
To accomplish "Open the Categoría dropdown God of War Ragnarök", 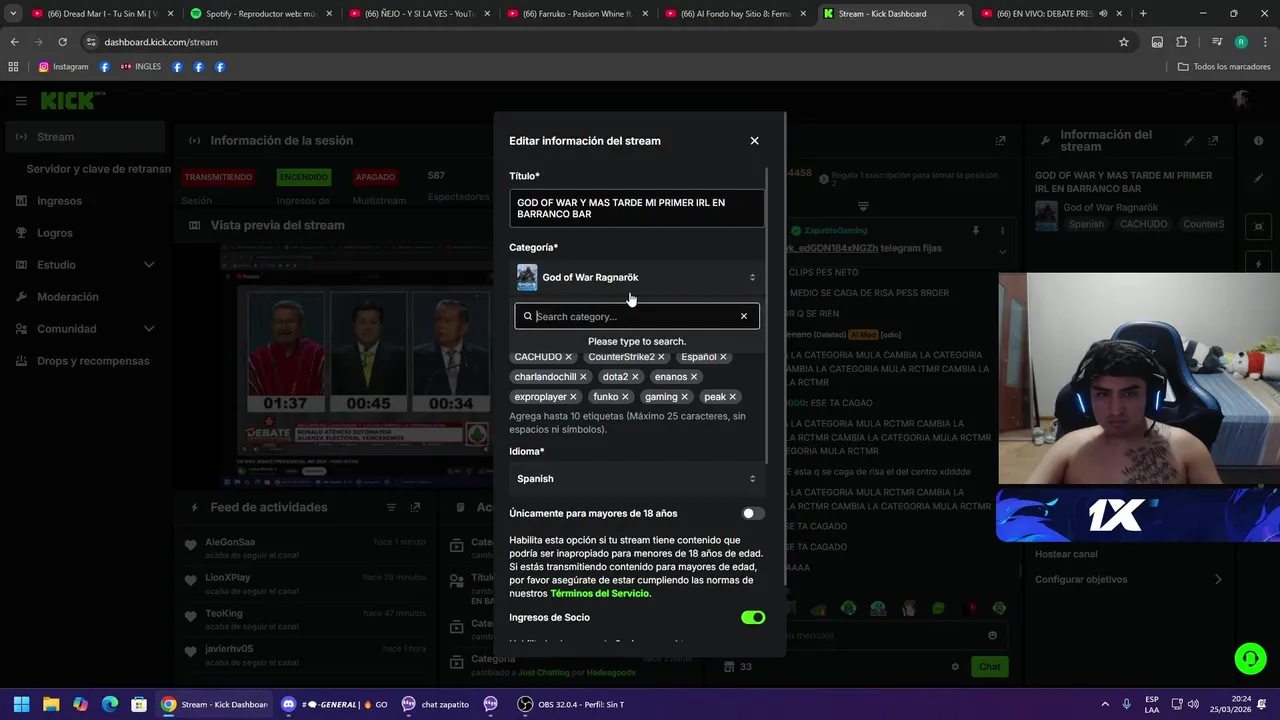I will point(637,277).
